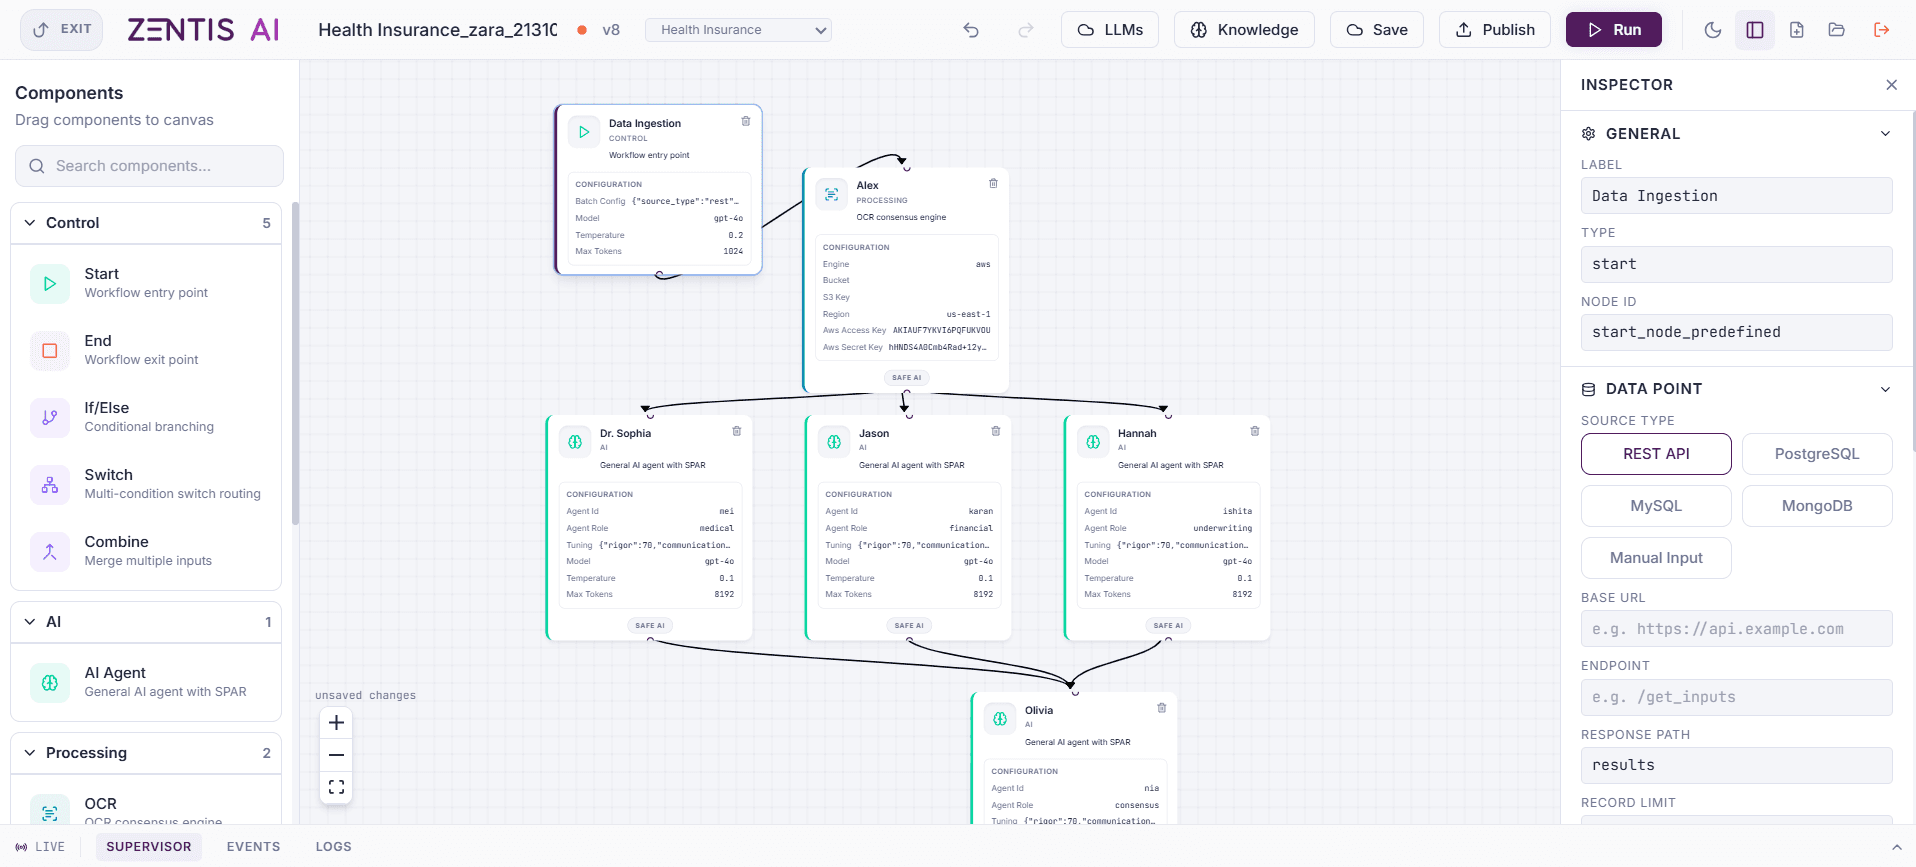Collapse the Processing components section

tap(146, 753)
